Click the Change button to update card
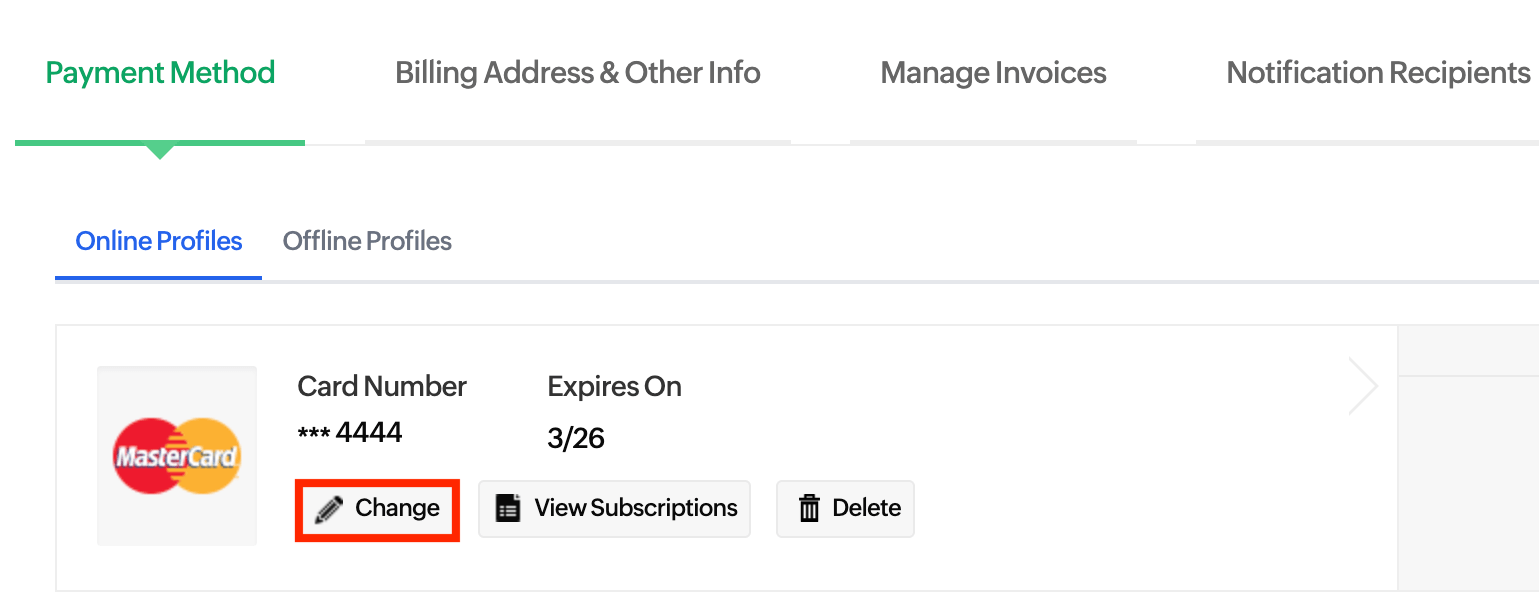The width and height of the screenshot is (1539, 595). pyautogui.click(x=377, y=508)
